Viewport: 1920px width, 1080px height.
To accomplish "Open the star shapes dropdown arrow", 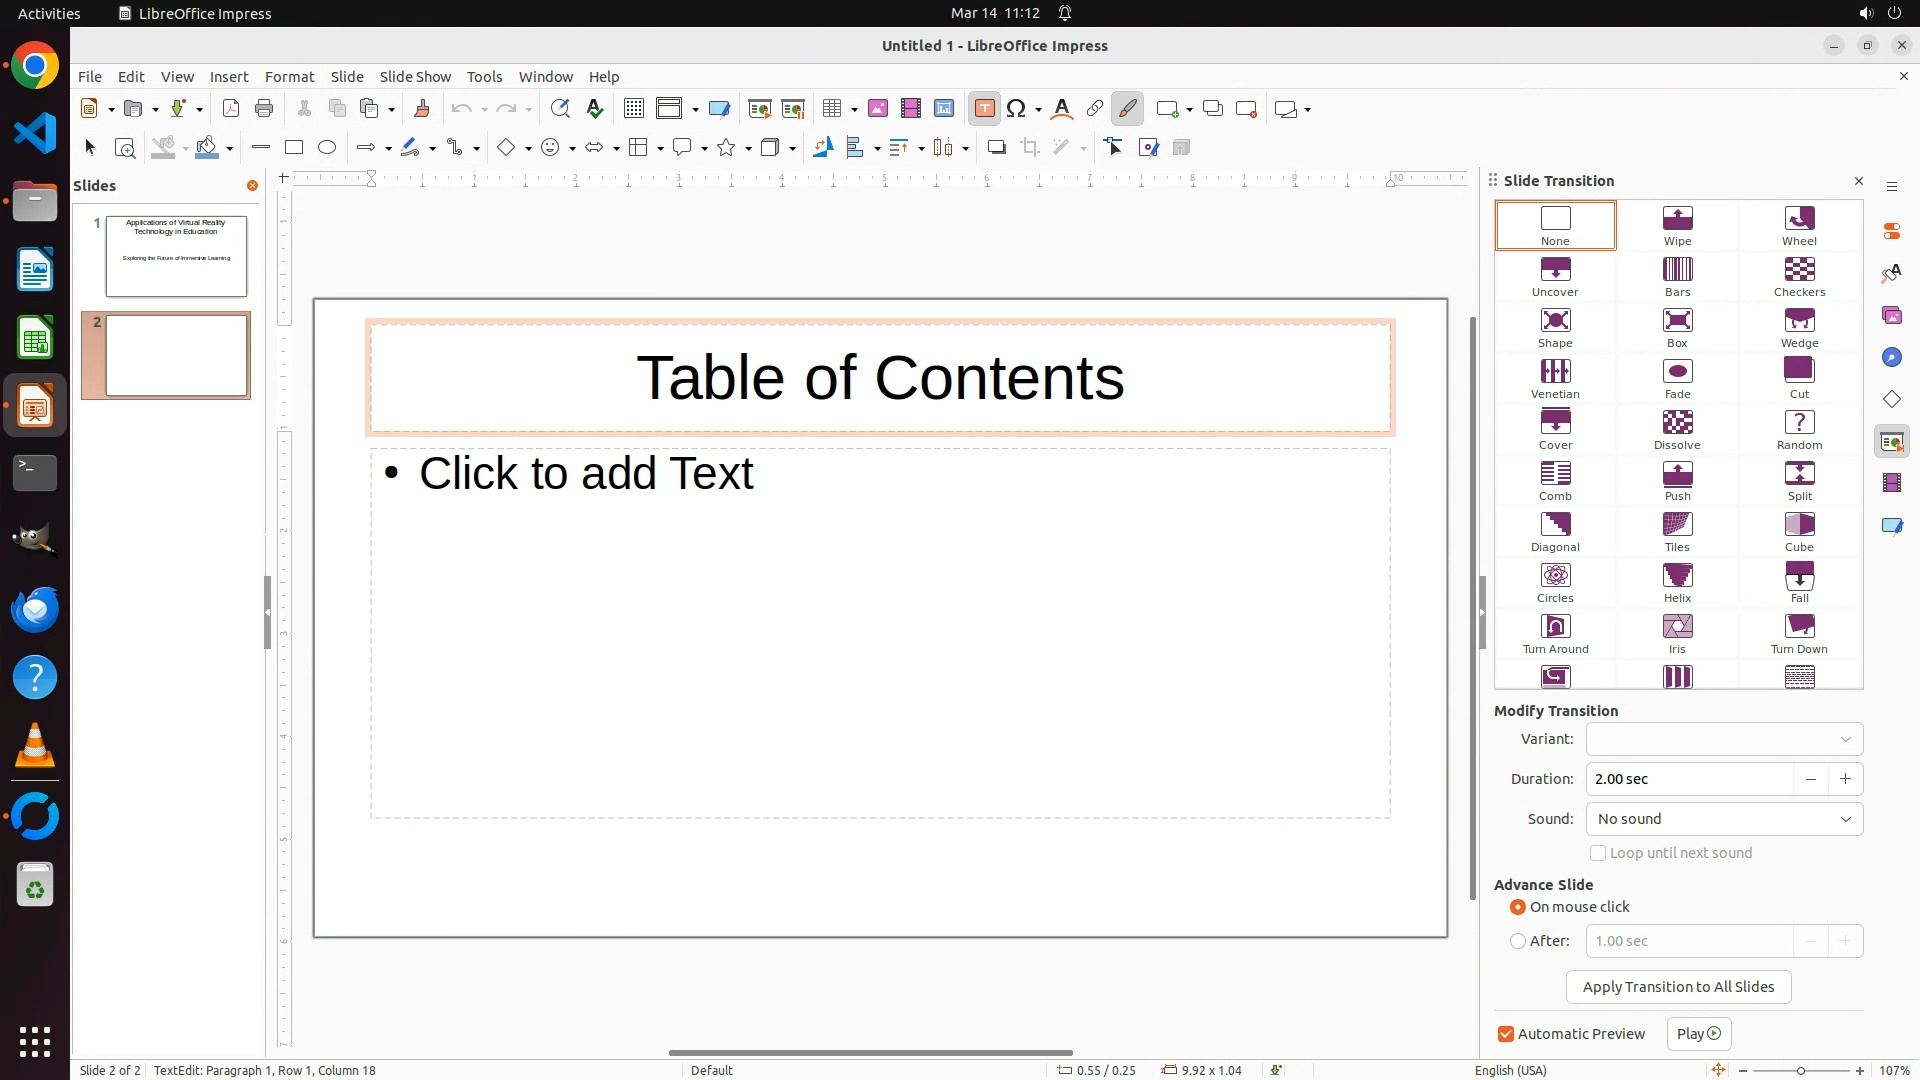I will tap(748, 149).
